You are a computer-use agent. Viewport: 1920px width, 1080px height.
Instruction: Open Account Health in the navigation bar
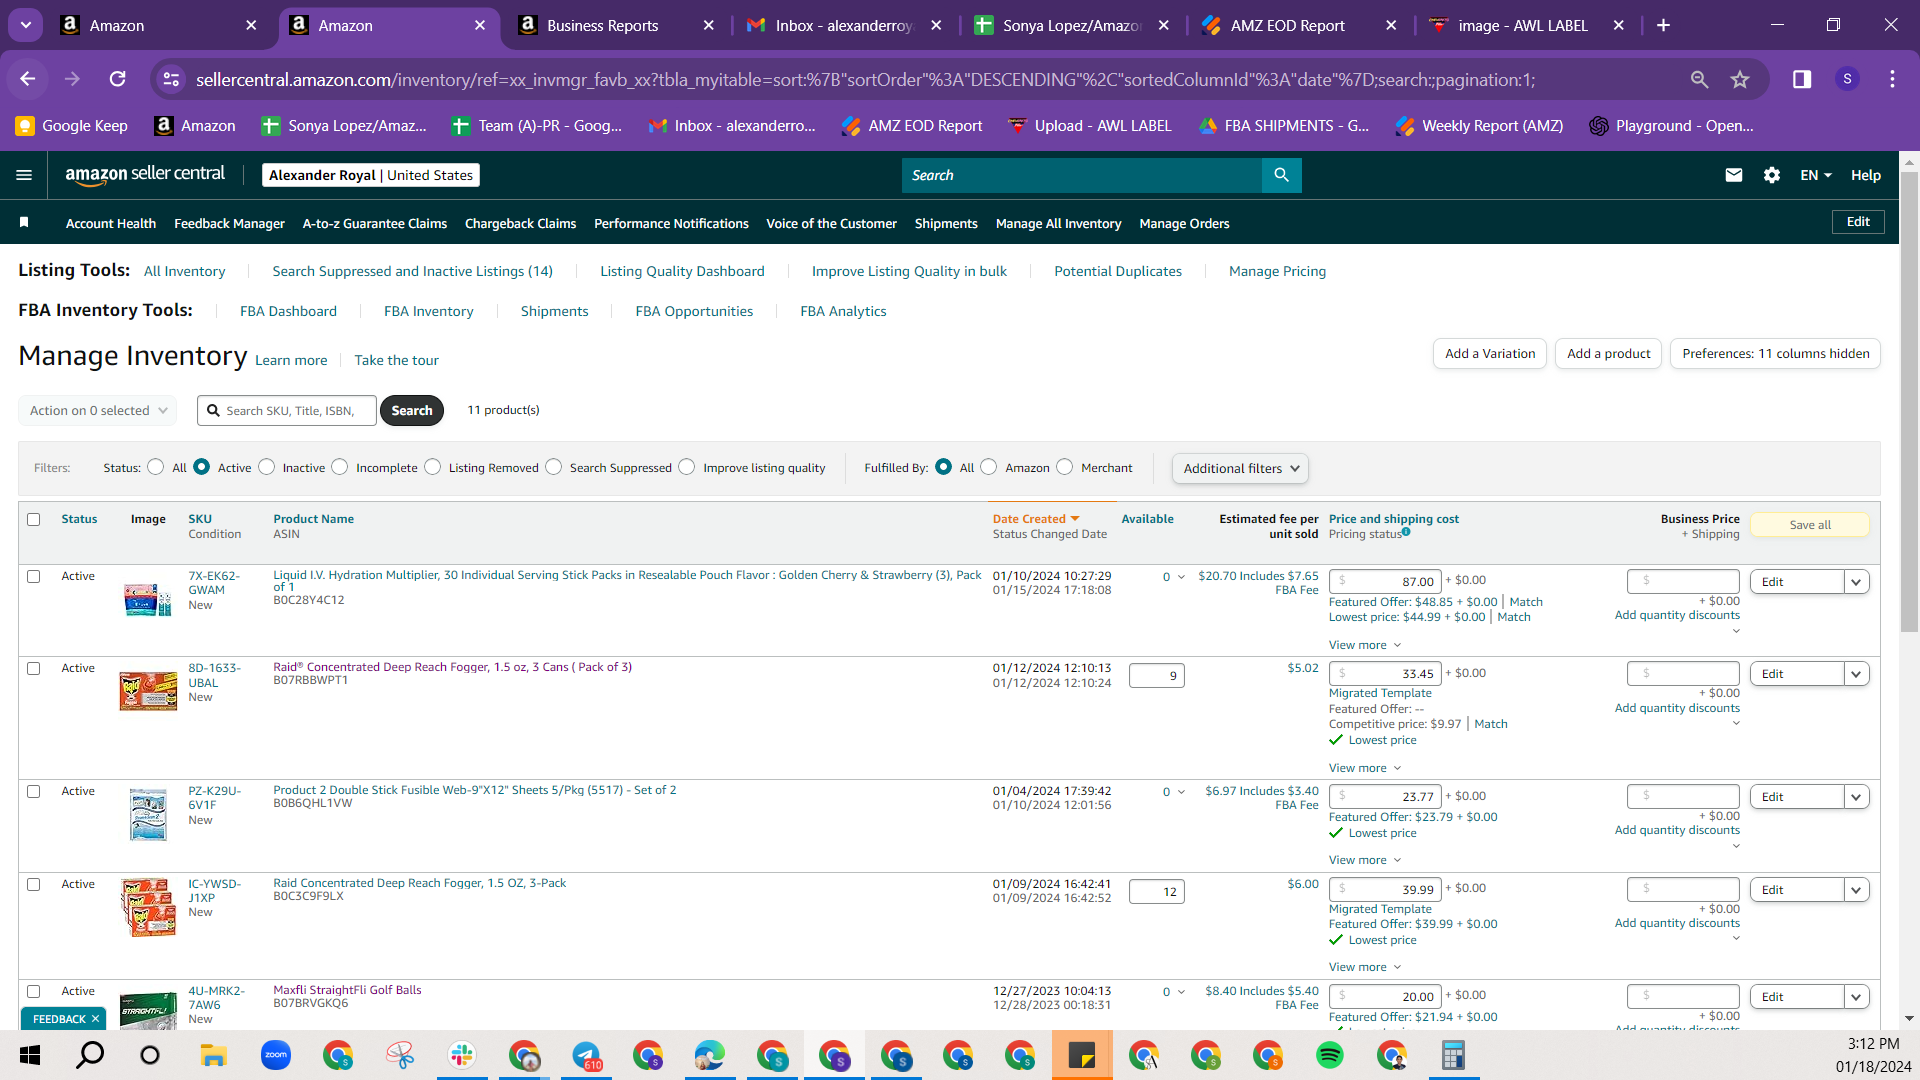111,223
